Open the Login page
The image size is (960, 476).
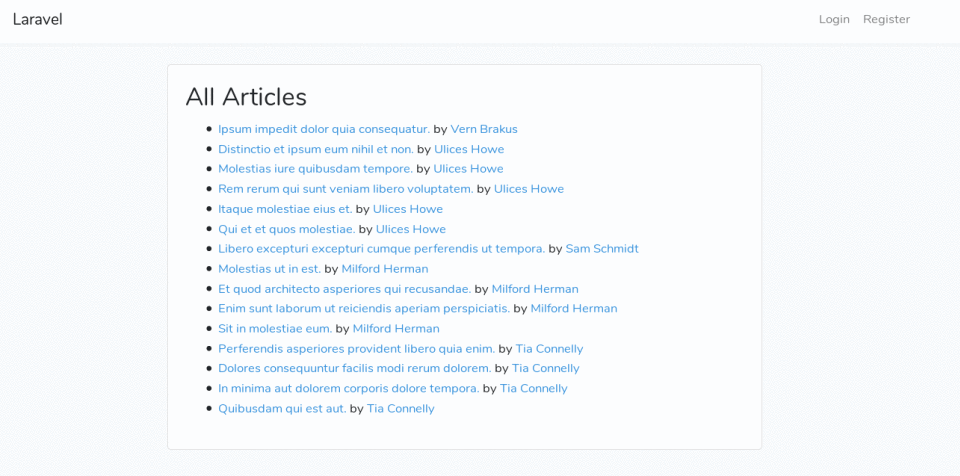click(x=833, y=19)
